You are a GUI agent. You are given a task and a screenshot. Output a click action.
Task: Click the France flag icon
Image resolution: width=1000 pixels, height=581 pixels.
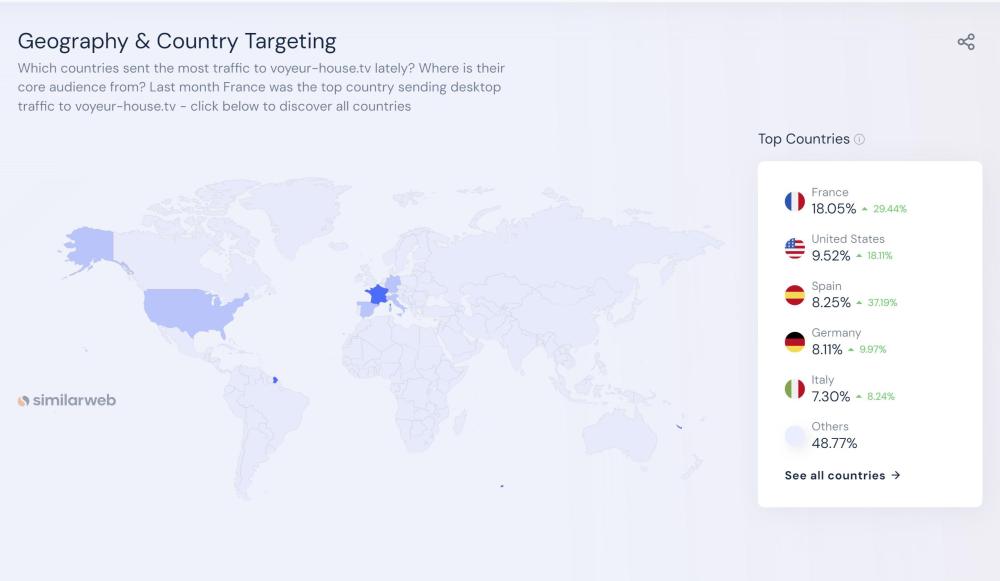[795, 201]
